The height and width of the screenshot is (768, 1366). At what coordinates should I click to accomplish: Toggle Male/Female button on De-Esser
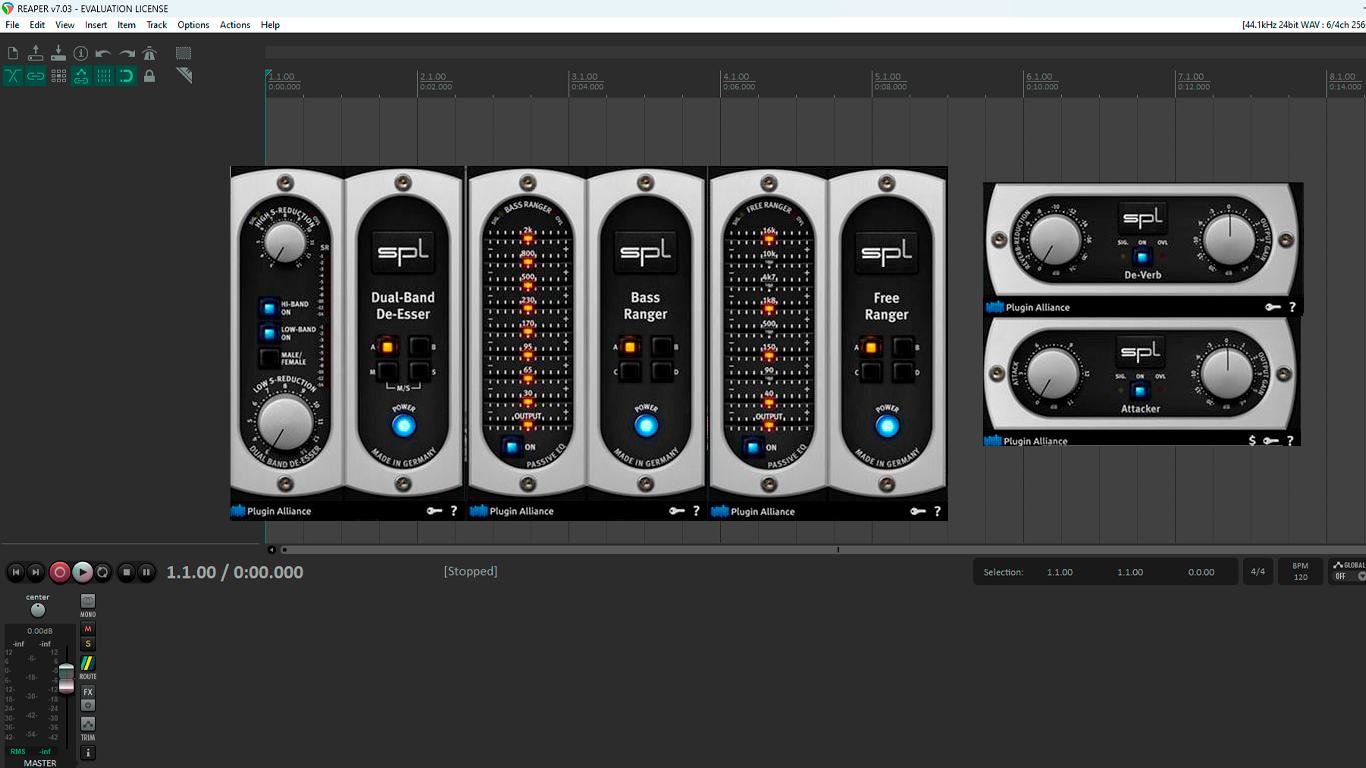(268, 358)
